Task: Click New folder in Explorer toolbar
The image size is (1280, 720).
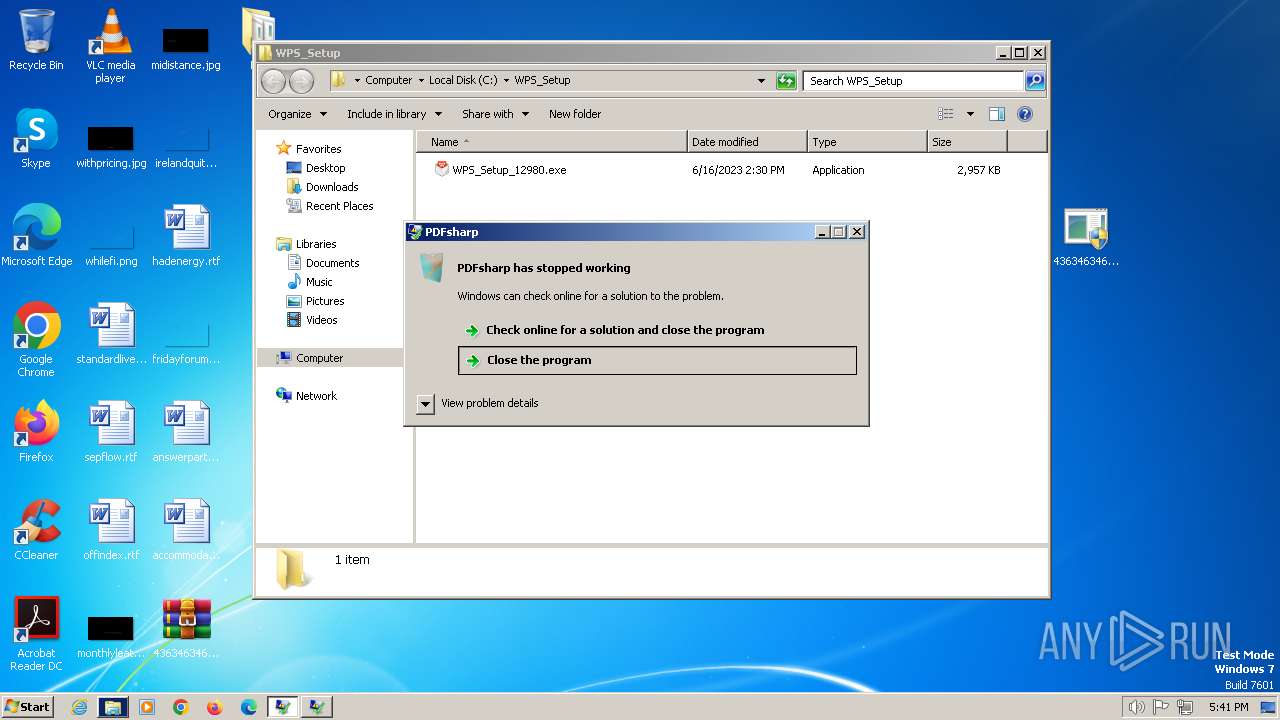Action: pos(575,114)
